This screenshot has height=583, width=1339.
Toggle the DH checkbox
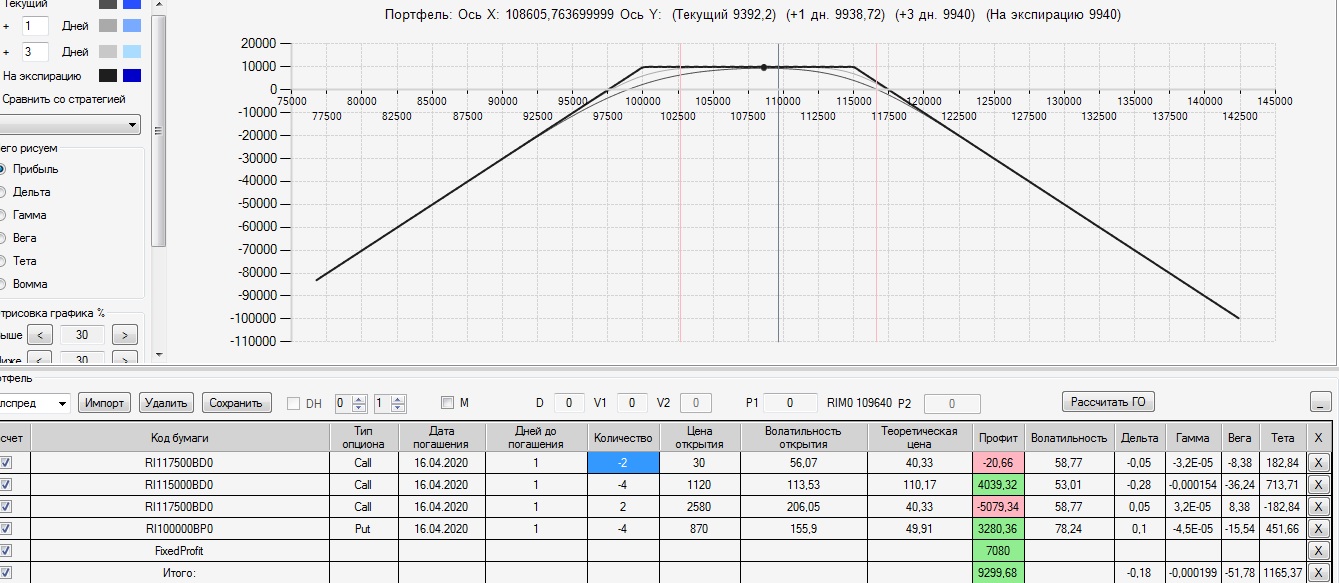294,403
